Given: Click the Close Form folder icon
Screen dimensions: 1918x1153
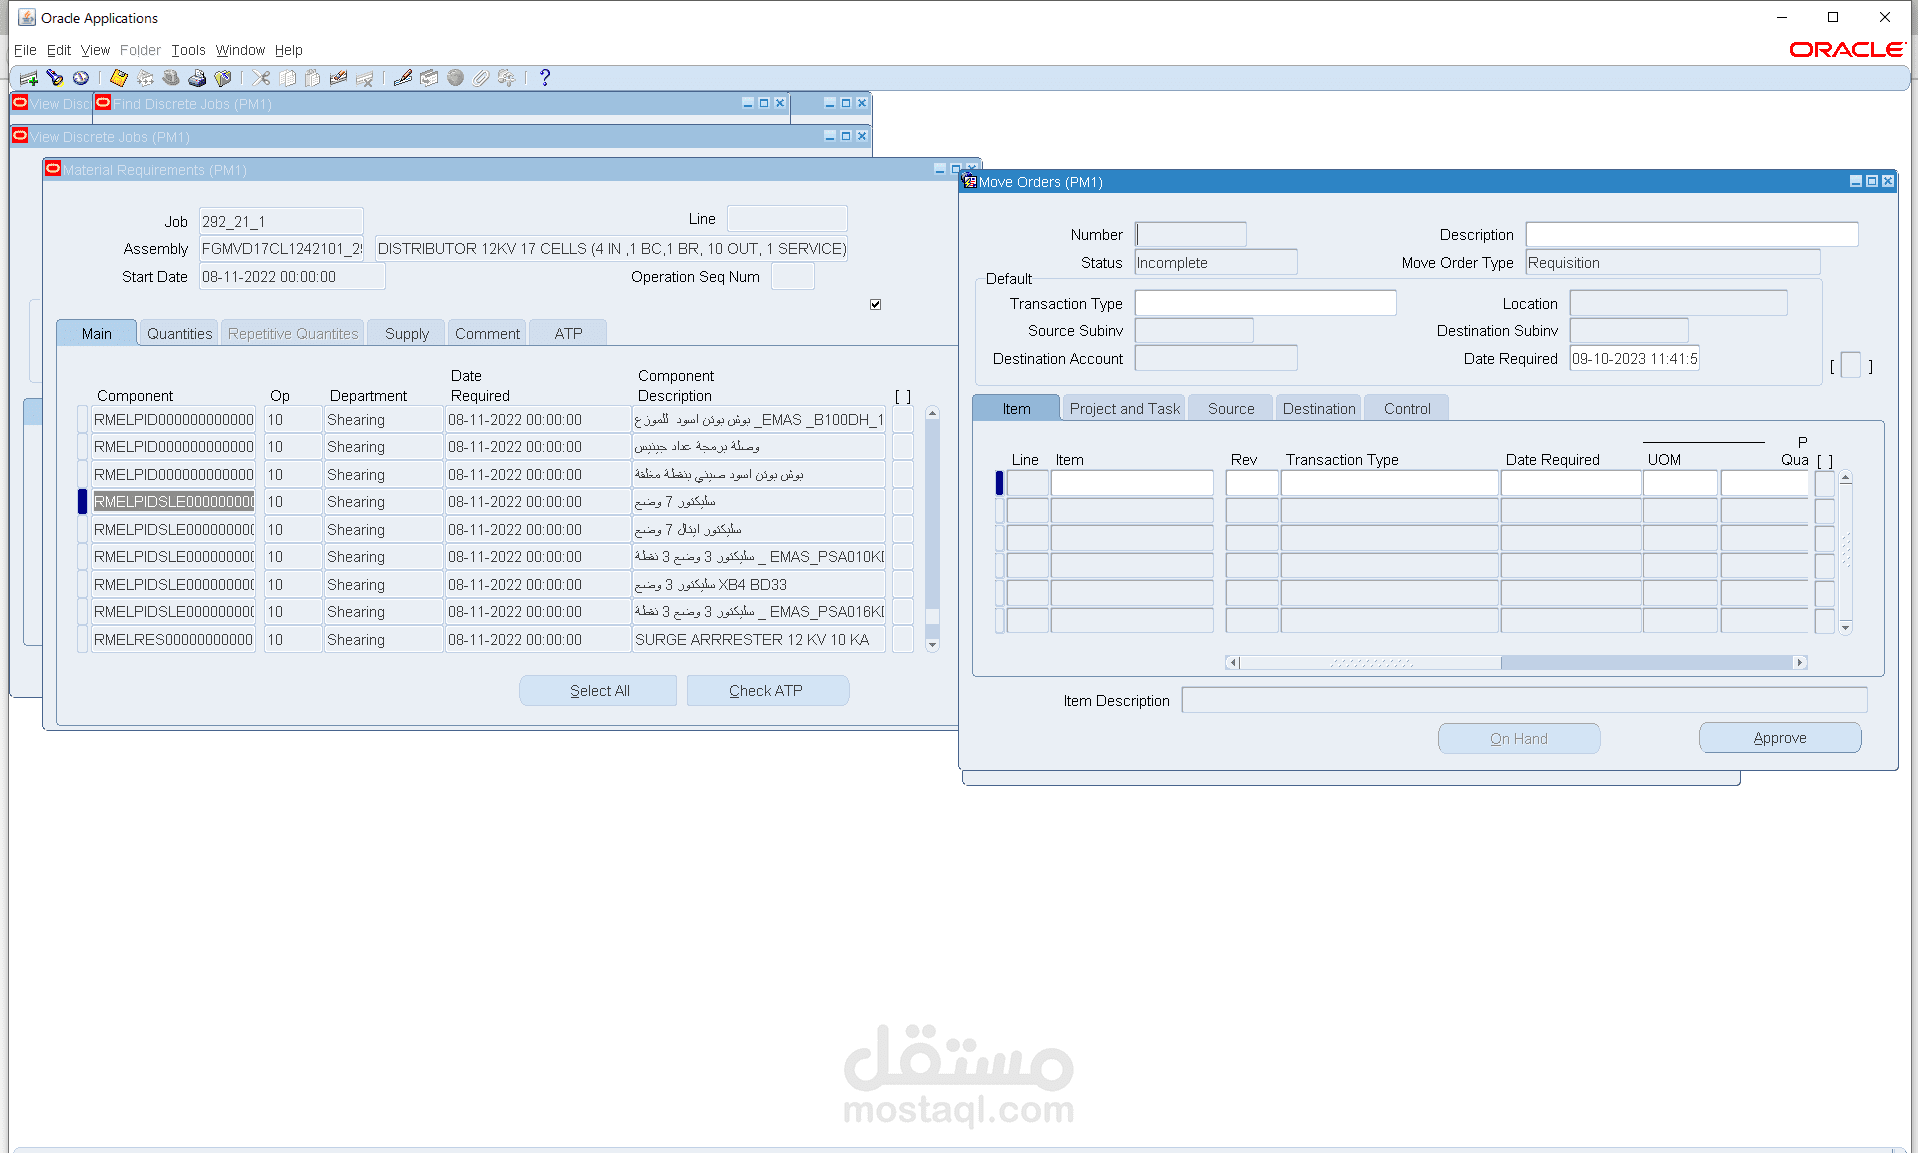Looking at the screenshot, I should click(223, 78).
